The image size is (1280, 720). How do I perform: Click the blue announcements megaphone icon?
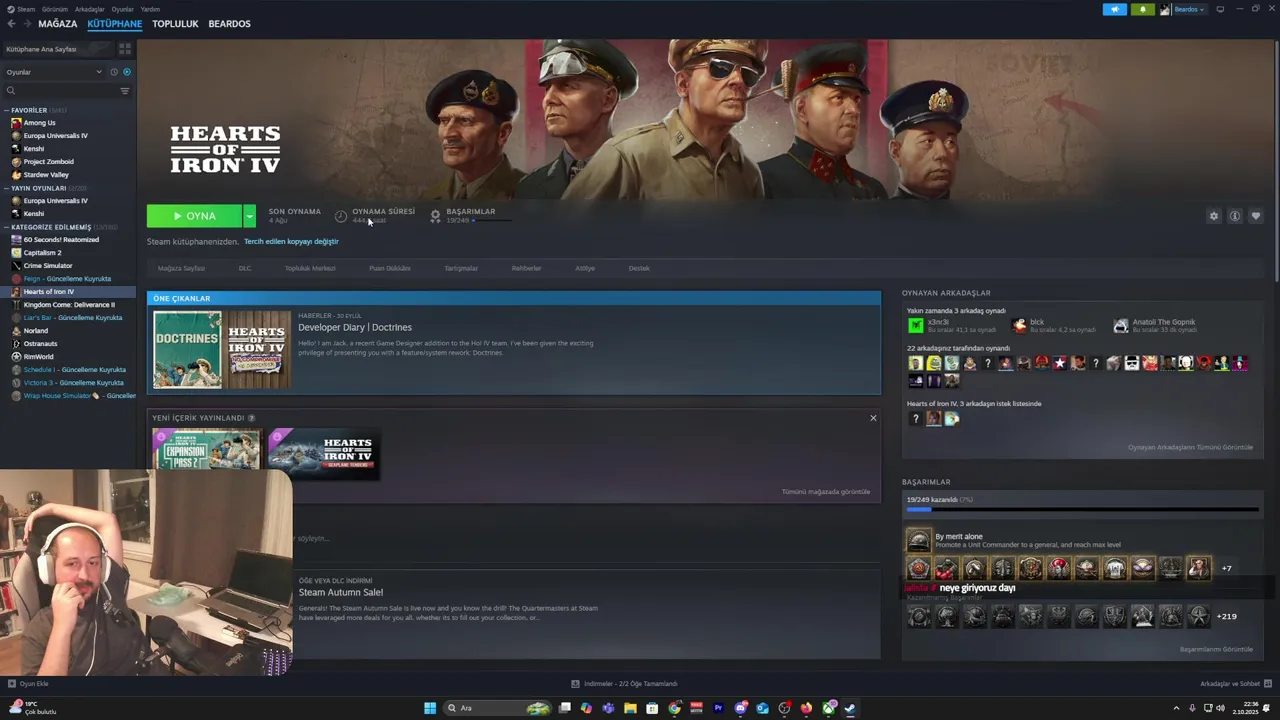[x=1115, y=9]
